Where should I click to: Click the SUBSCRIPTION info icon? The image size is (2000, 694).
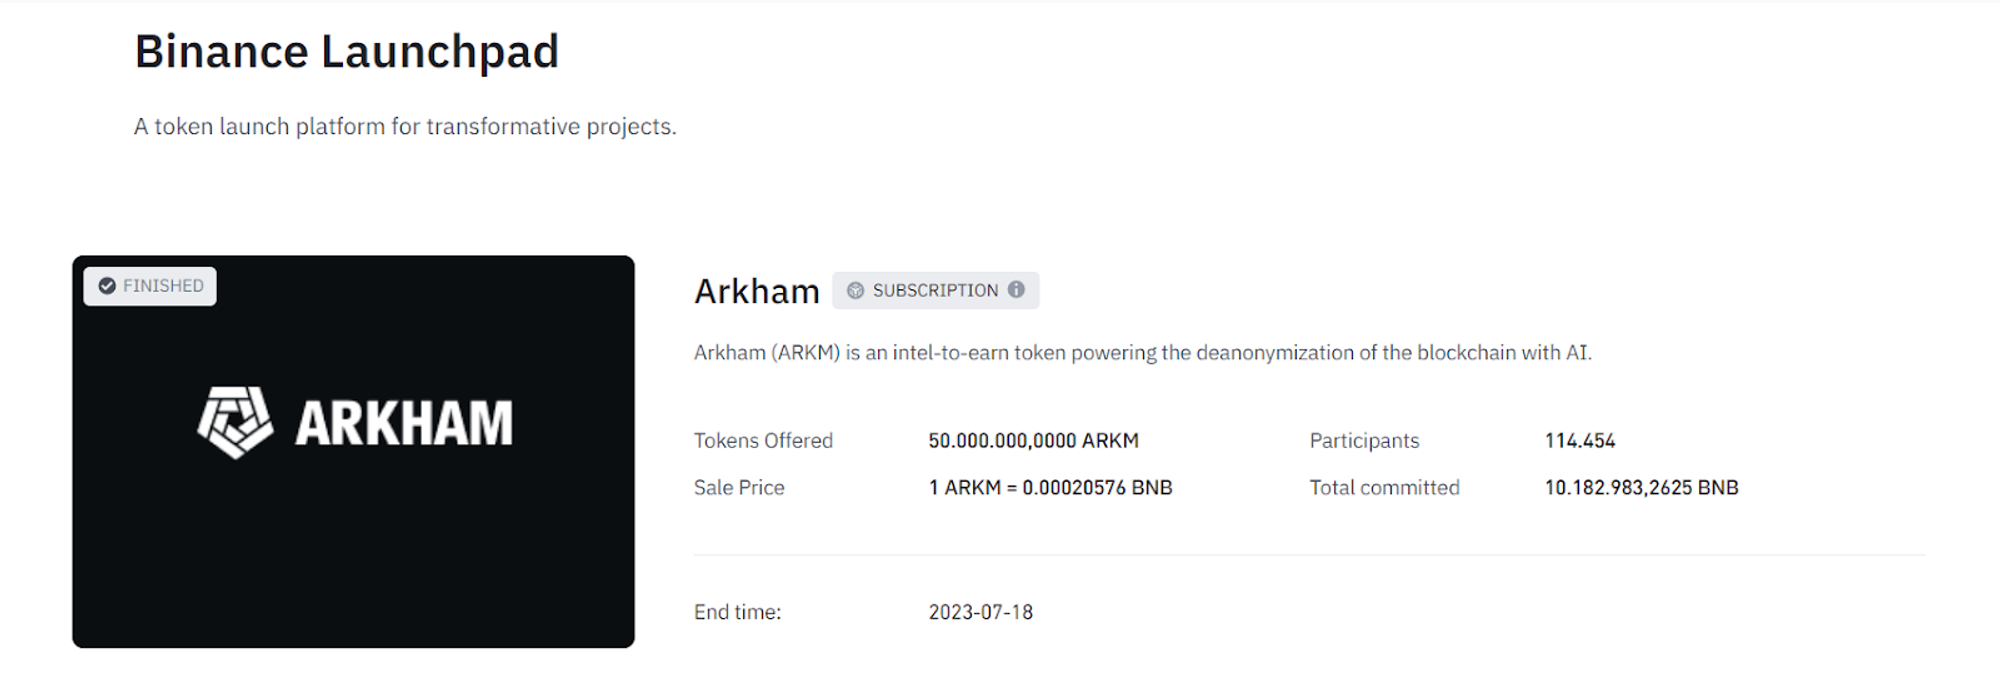[x=1016, y=290]
